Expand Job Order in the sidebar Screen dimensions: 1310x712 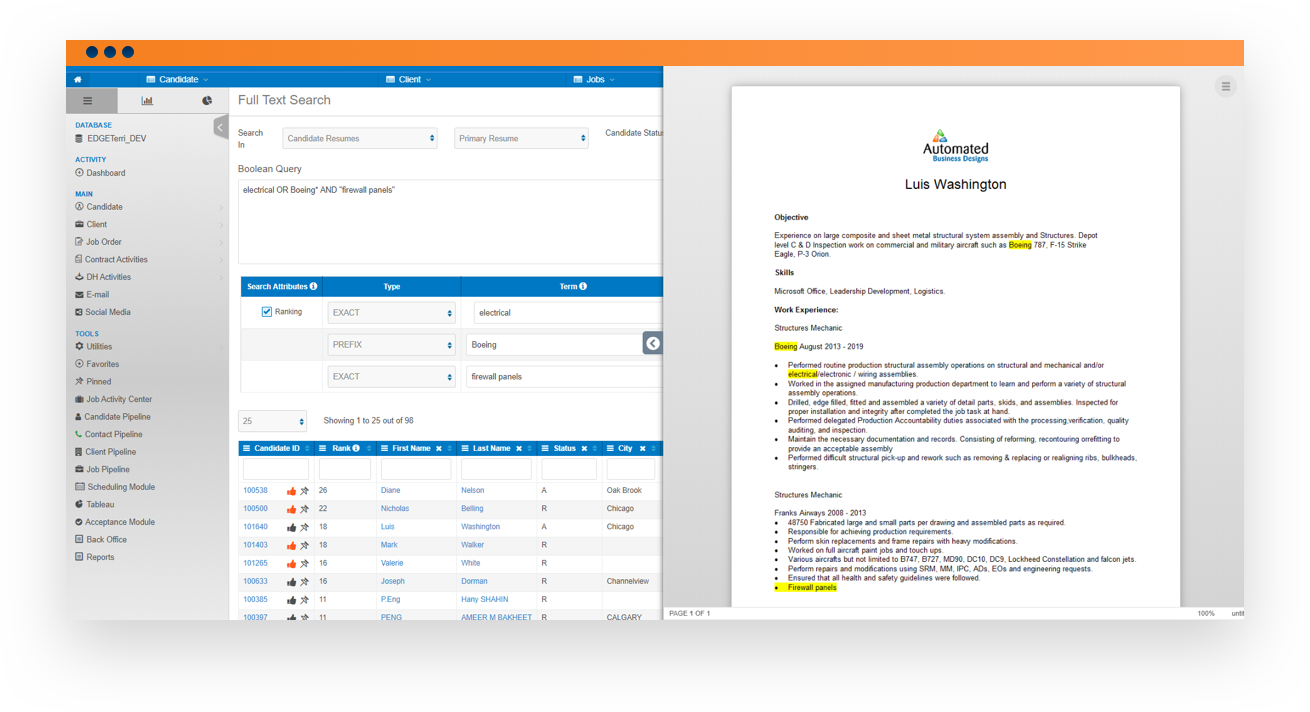pyautogui.click(x=148, y=242)
